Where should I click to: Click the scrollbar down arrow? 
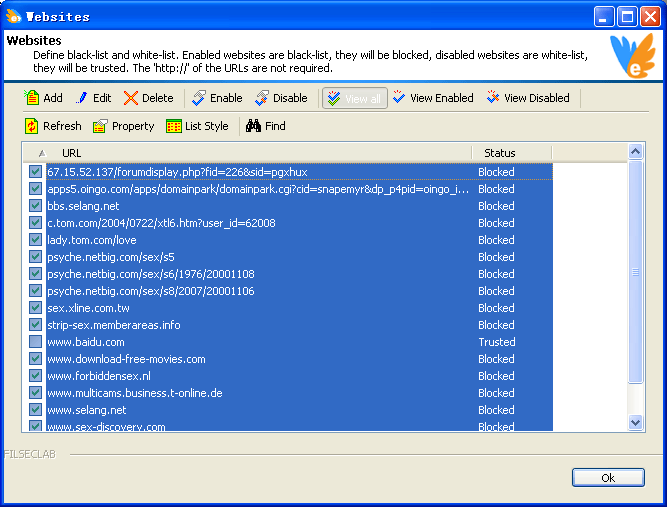click(635, 423)
